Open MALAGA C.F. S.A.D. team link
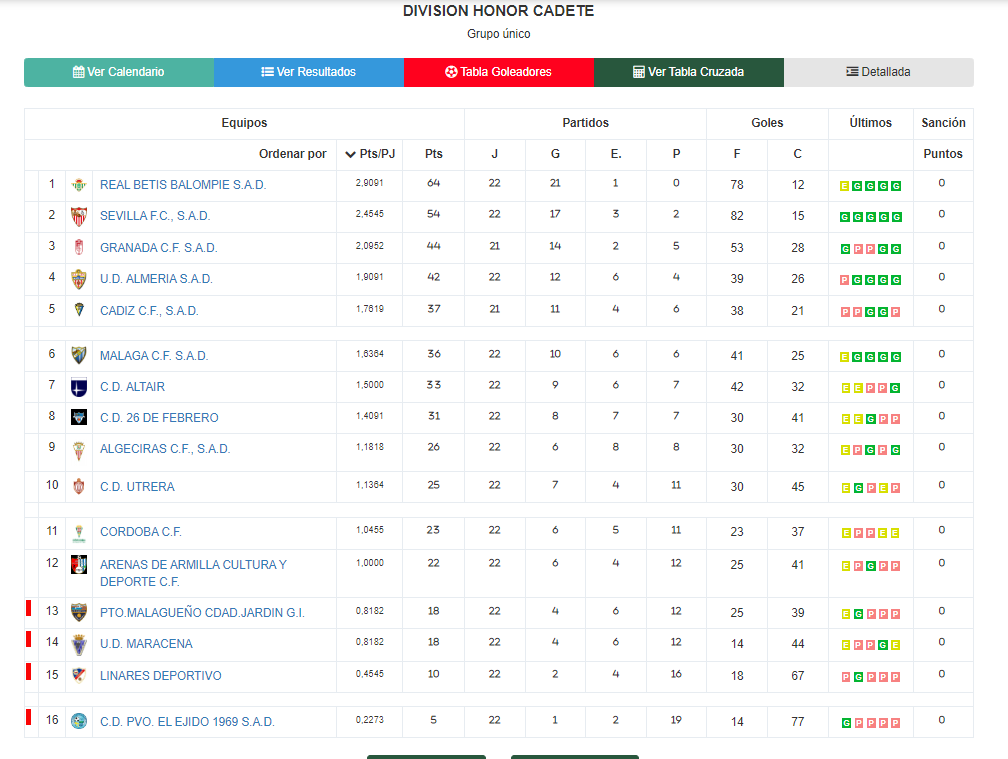The height and width of the screenshot is (759, 1008). click(x=154, y=356)
